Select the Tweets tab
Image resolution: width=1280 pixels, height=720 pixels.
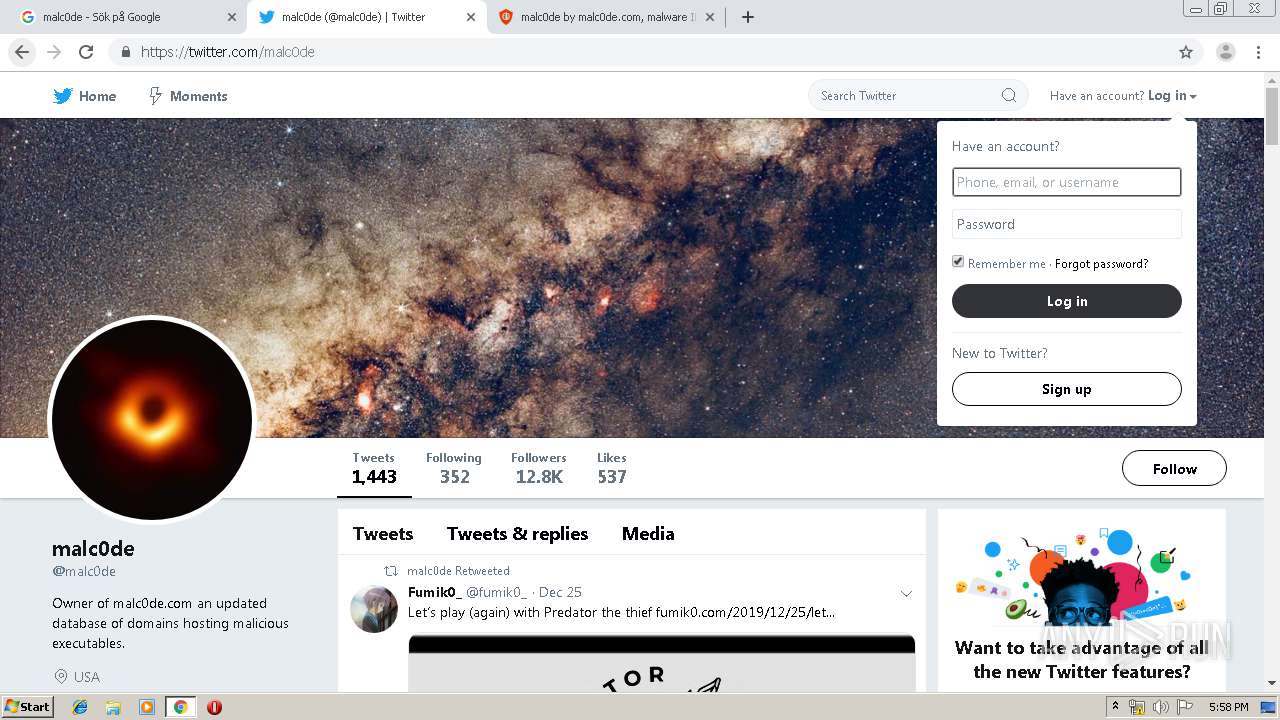tap(383, 534)
